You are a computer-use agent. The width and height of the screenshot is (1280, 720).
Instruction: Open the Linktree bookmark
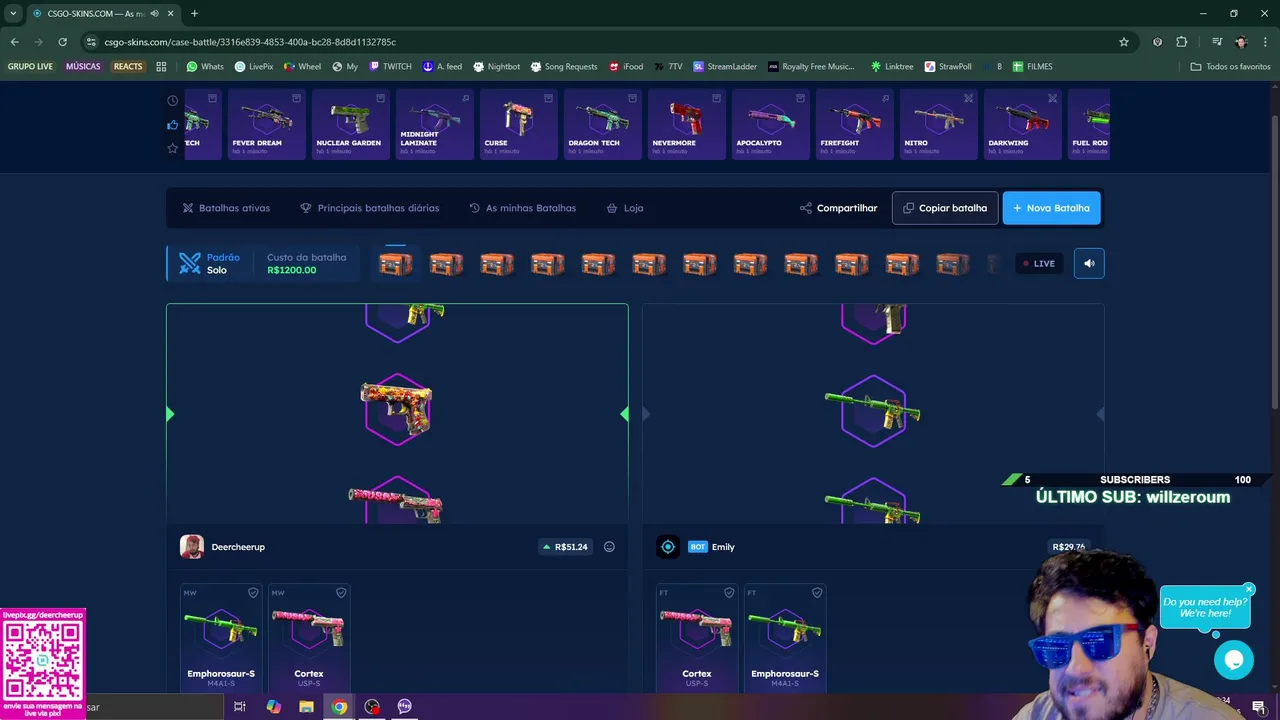tap(892, 67)
